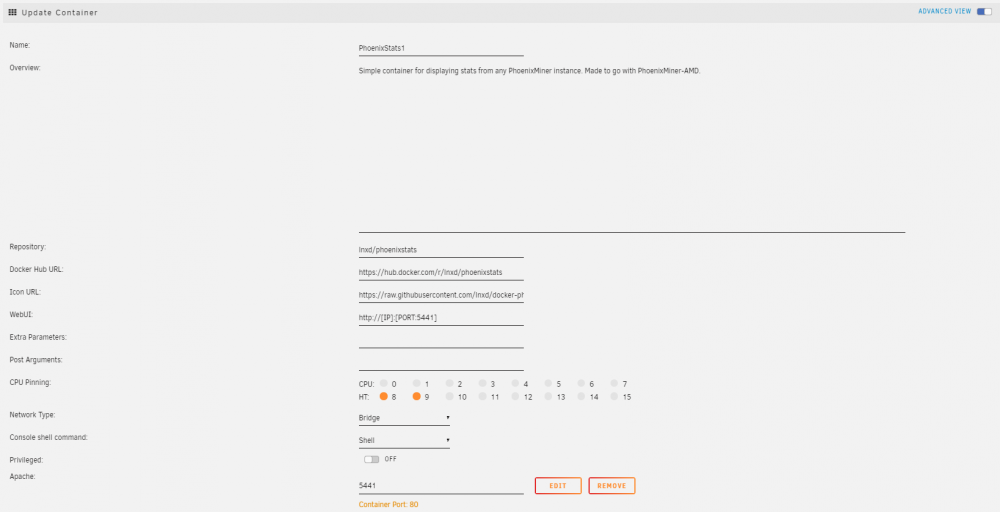The width and height of the screenshot is (1000, 512).
Task: Click into the Overview description text area
Action: [631, 149]
